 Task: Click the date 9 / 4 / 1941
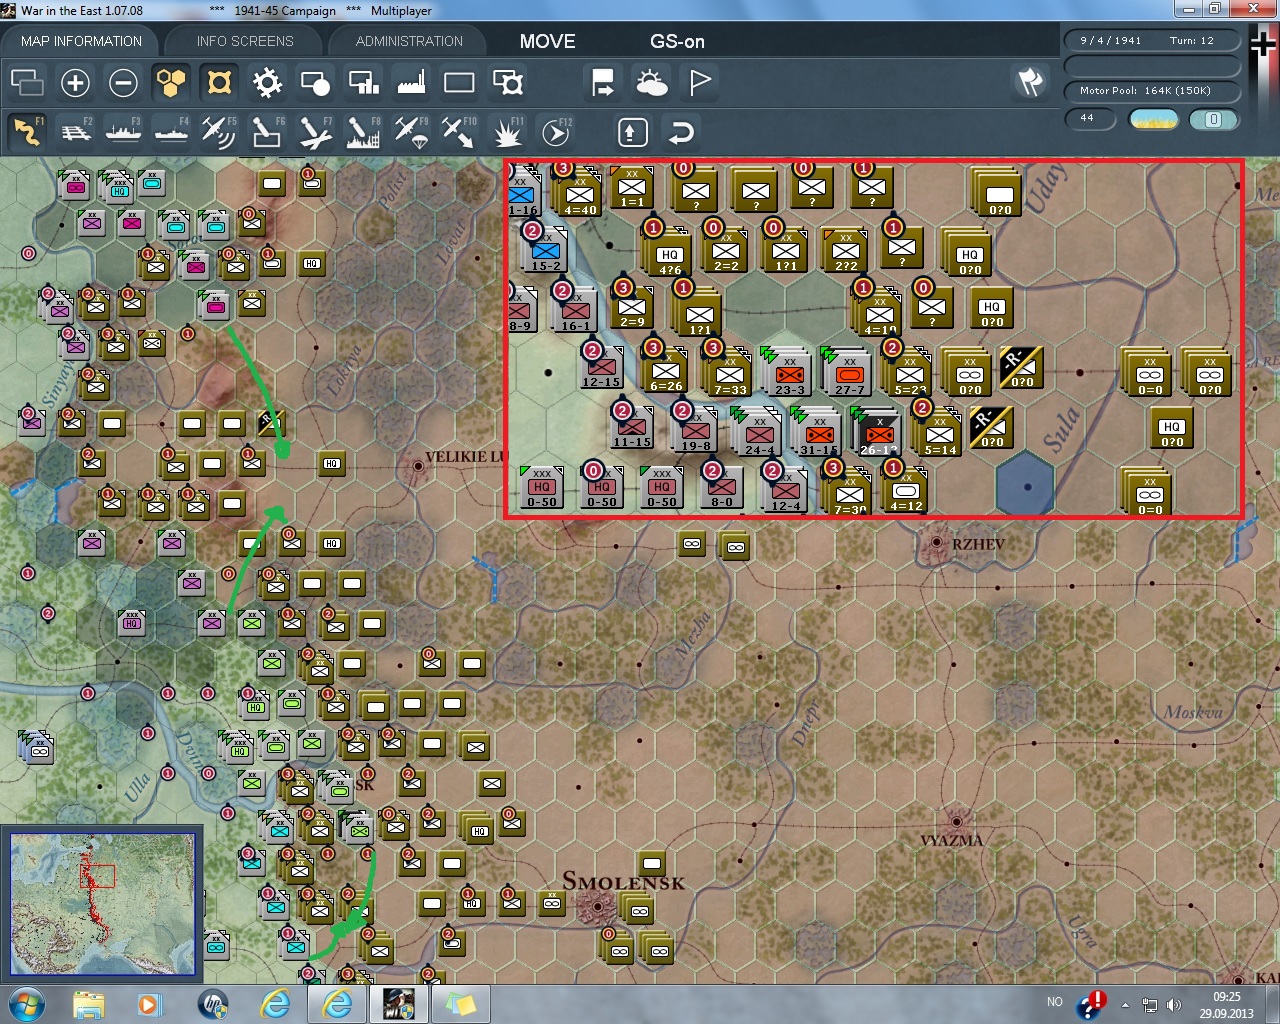[x=1110, y=41]
